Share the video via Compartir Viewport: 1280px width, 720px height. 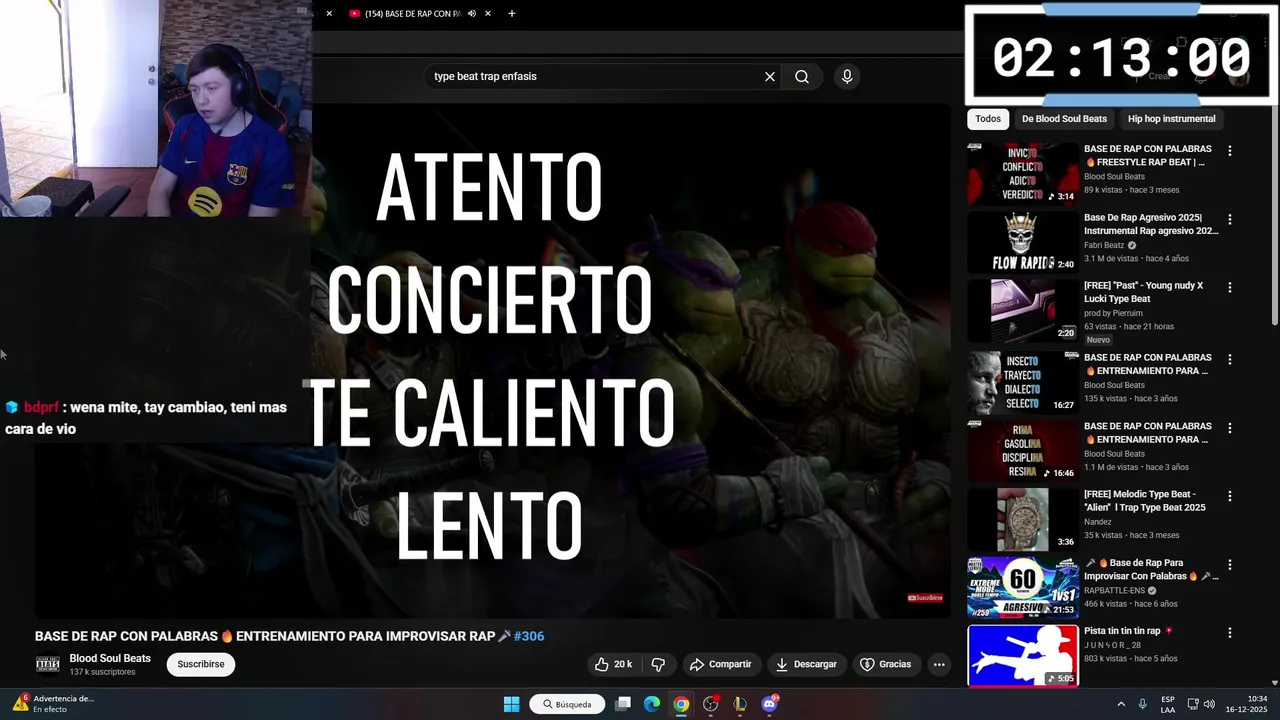click(x=721, y=664)
